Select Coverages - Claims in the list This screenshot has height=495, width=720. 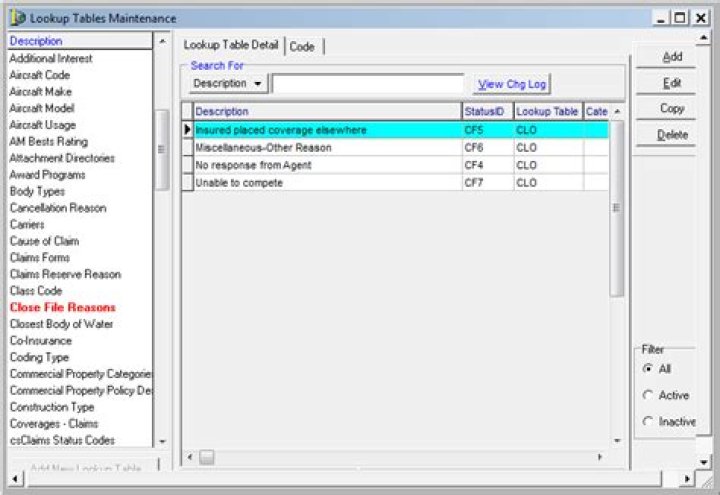pyautogui.click(x=54, y=423)
